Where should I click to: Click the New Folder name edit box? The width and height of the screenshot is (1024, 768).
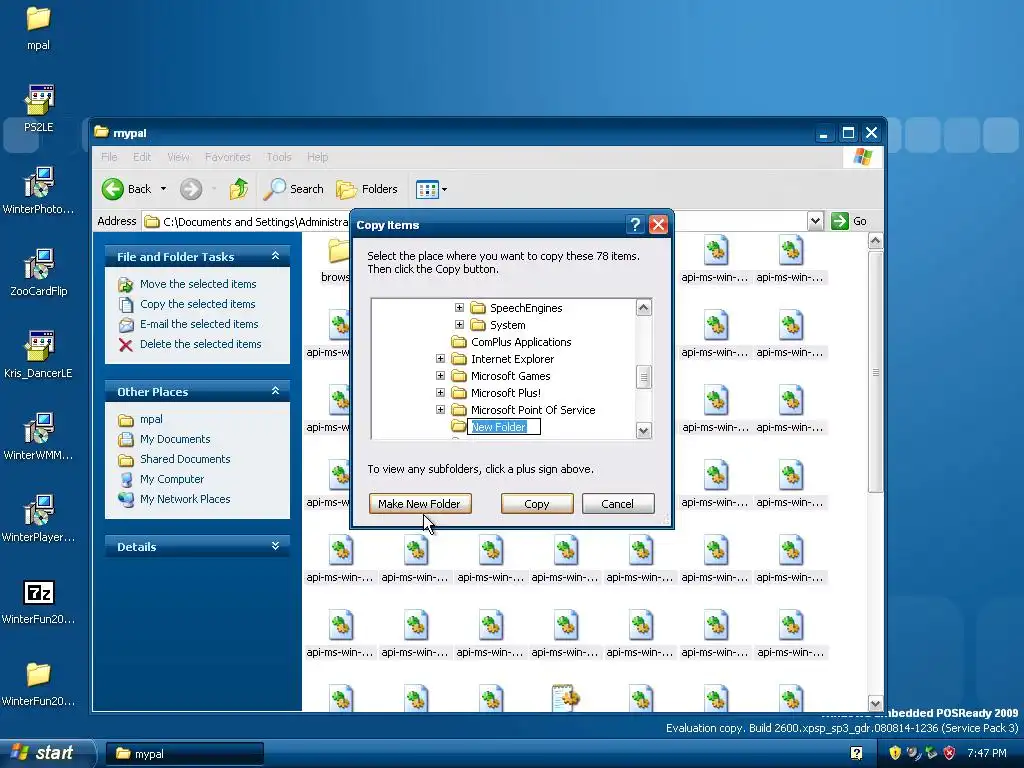click(x=504, y=427)
